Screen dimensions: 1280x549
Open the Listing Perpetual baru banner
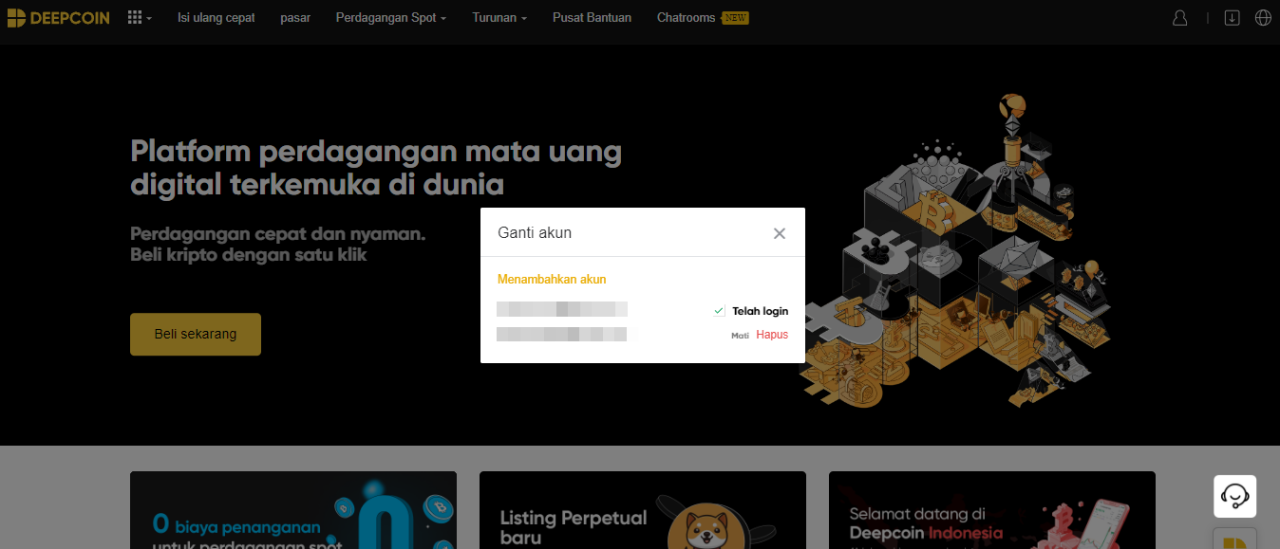(642, 510)
